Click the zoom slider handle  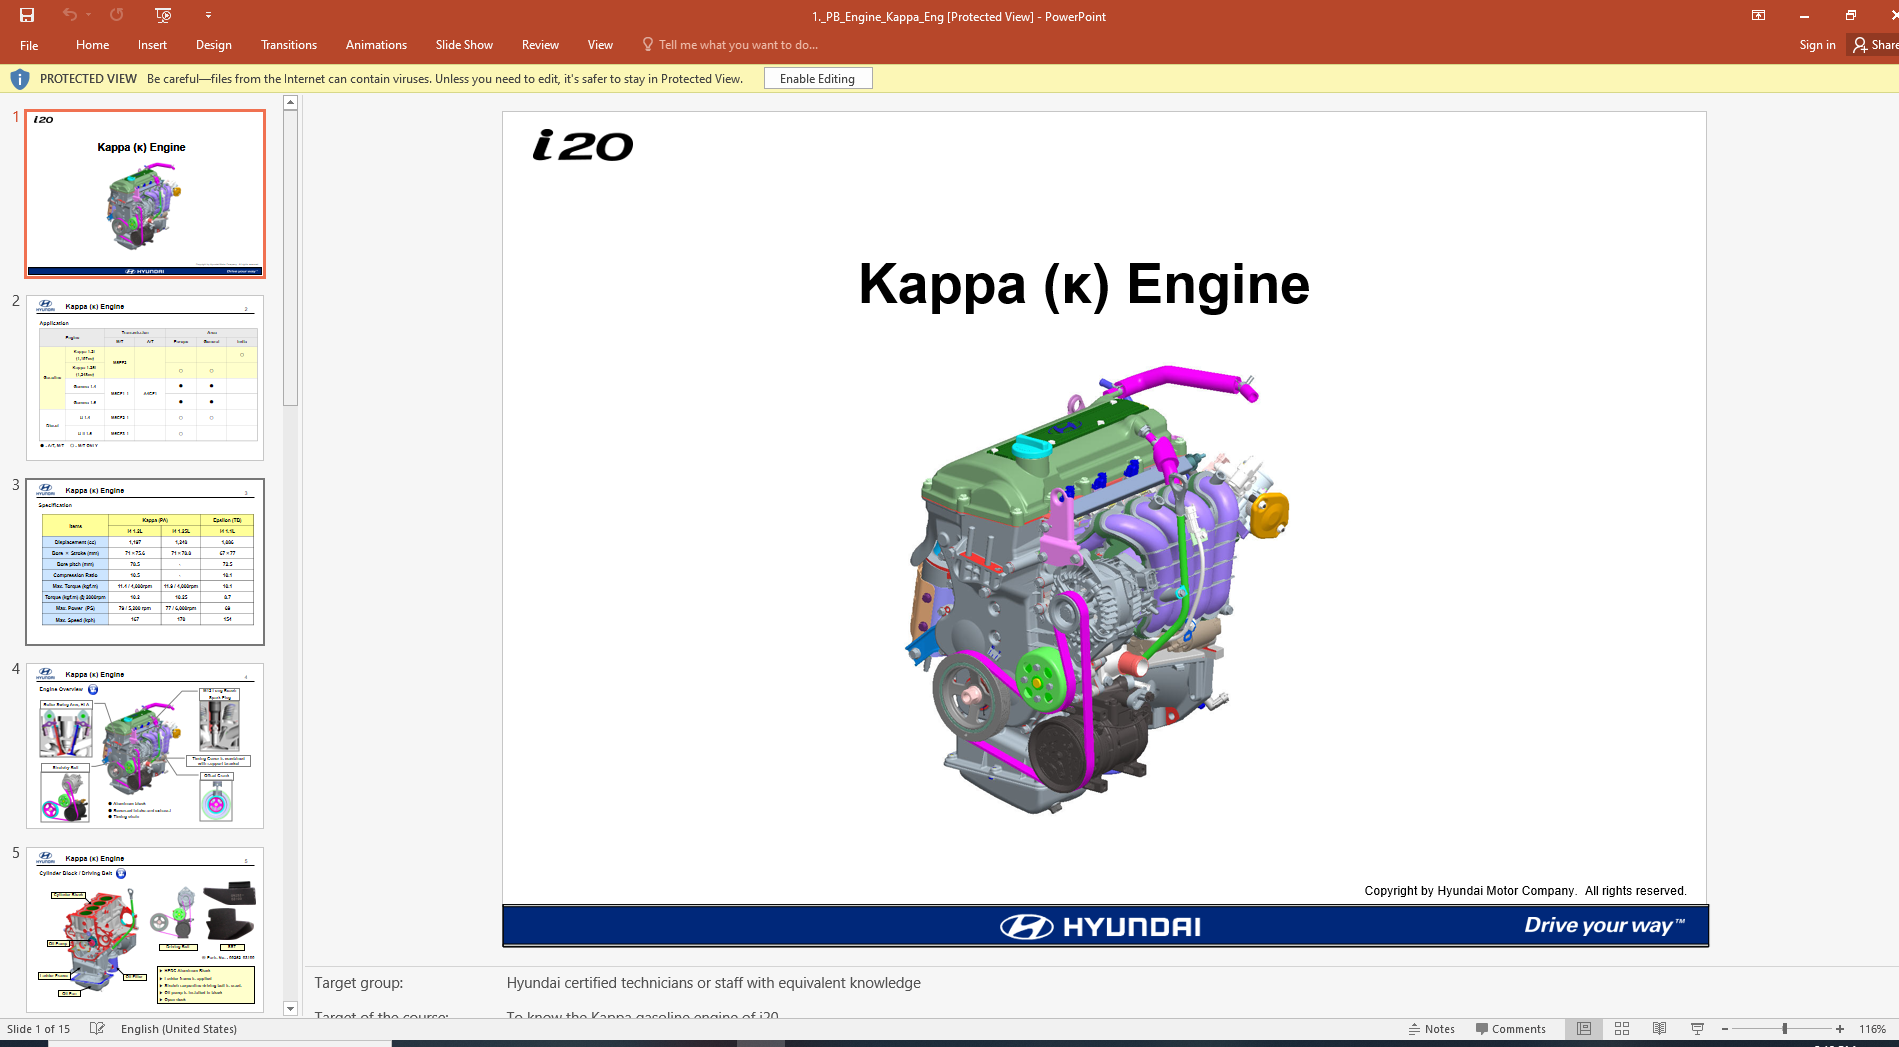tap(1784, 1028)
